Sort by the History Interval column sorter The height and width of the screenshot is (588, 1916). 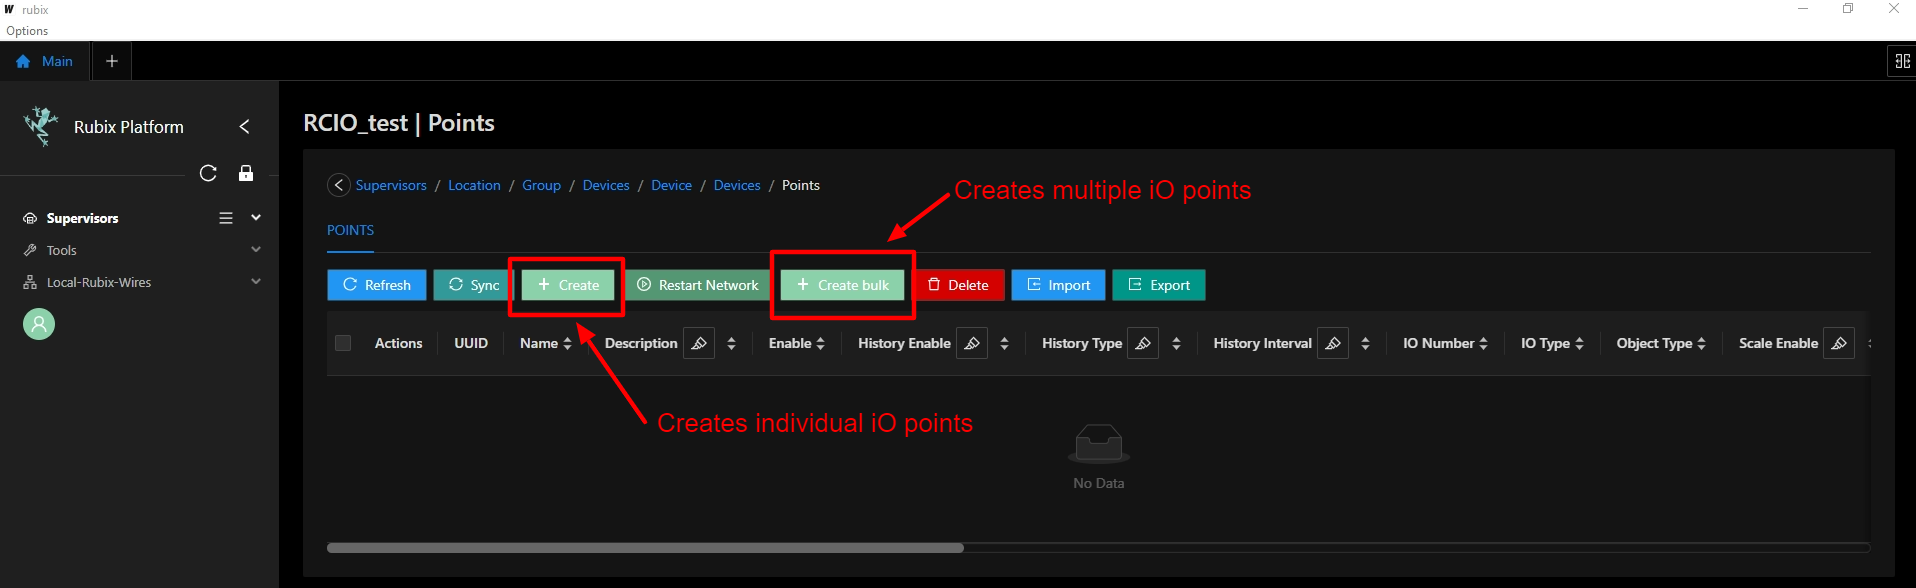point(1366,343)
